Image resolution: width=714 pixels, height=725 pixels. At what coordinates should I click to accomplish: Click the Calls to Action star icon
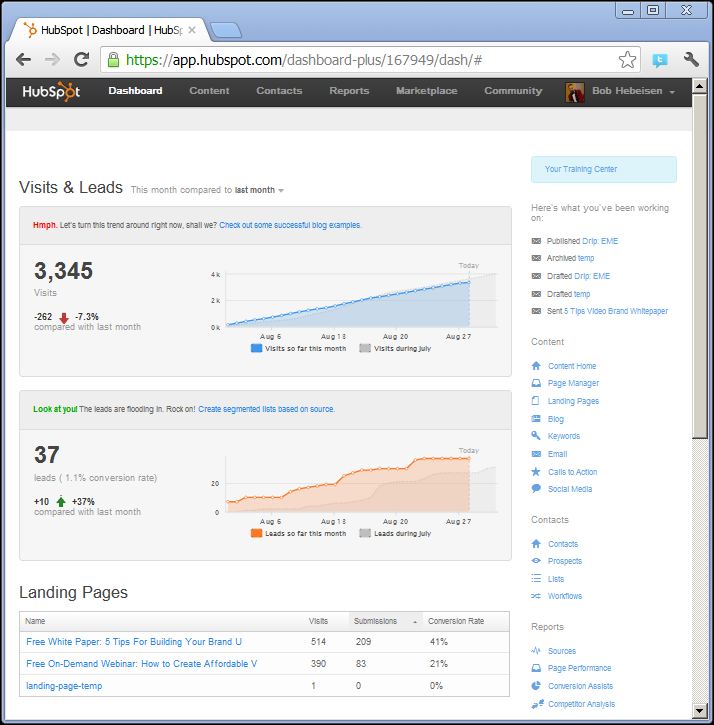coord(537,471)
